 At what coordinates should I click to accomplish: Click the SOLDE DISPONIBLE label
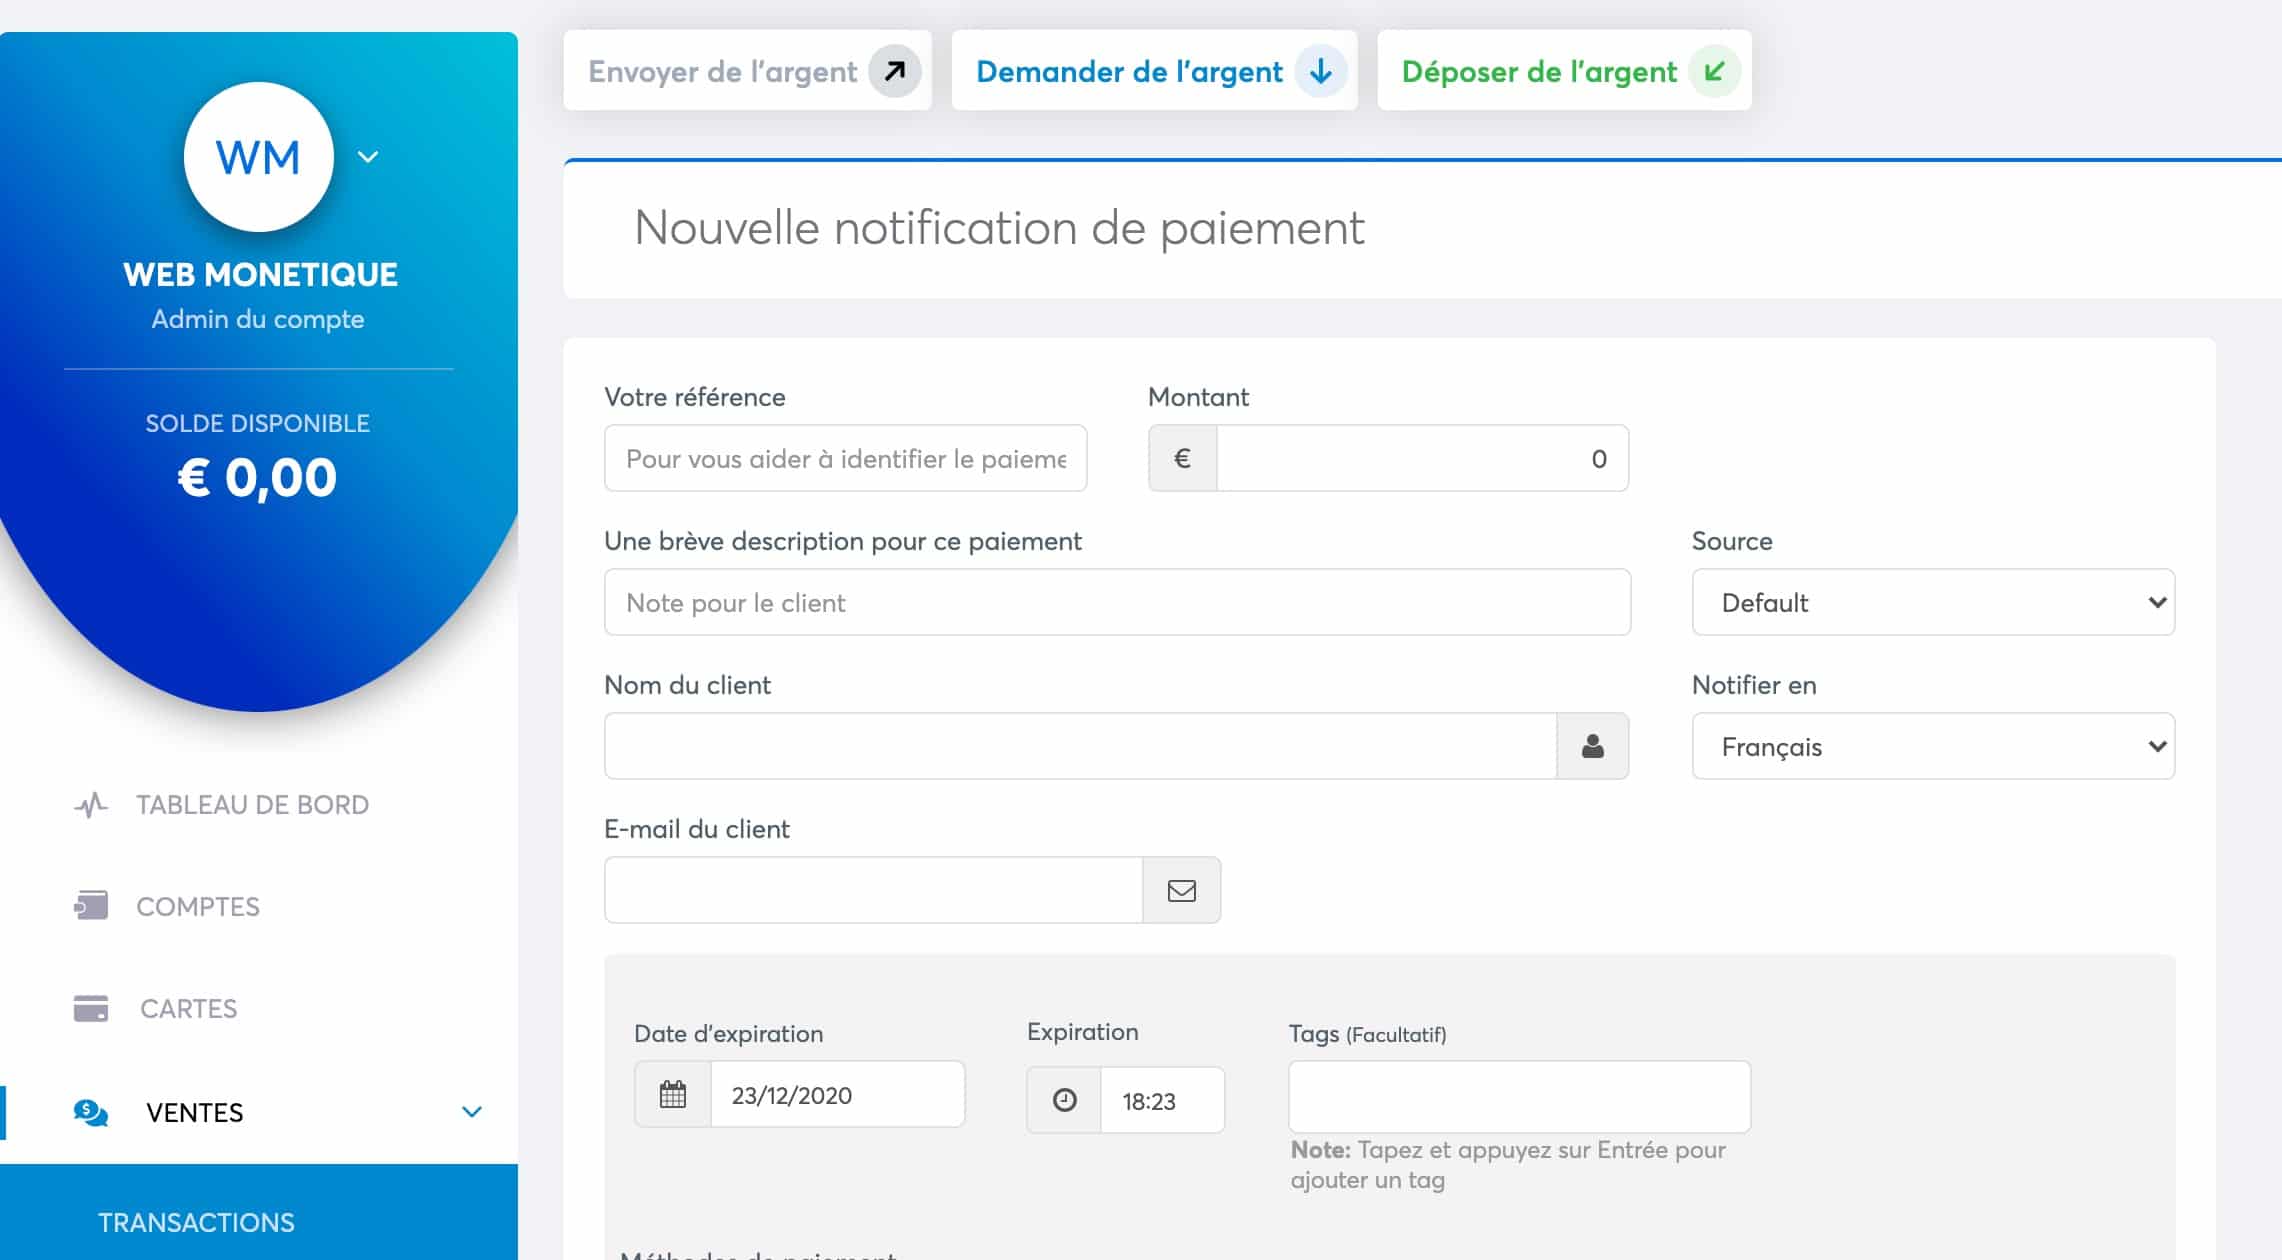(258, 423)
